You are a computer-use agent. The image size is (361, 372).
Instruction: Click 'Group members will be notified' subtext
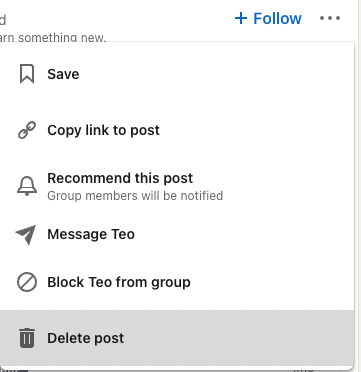coord(135,196)
